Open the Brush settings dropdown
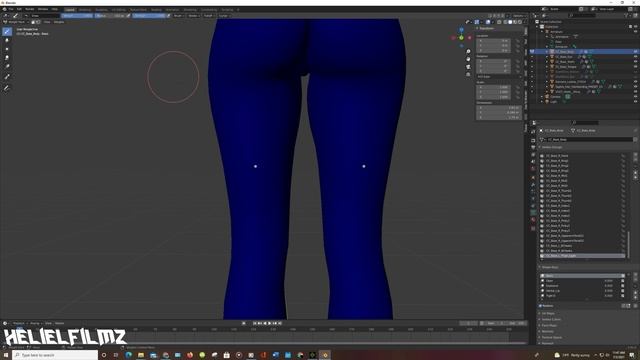Image resolution: width=640 pixels, height=360 pixels. (179, 16)
